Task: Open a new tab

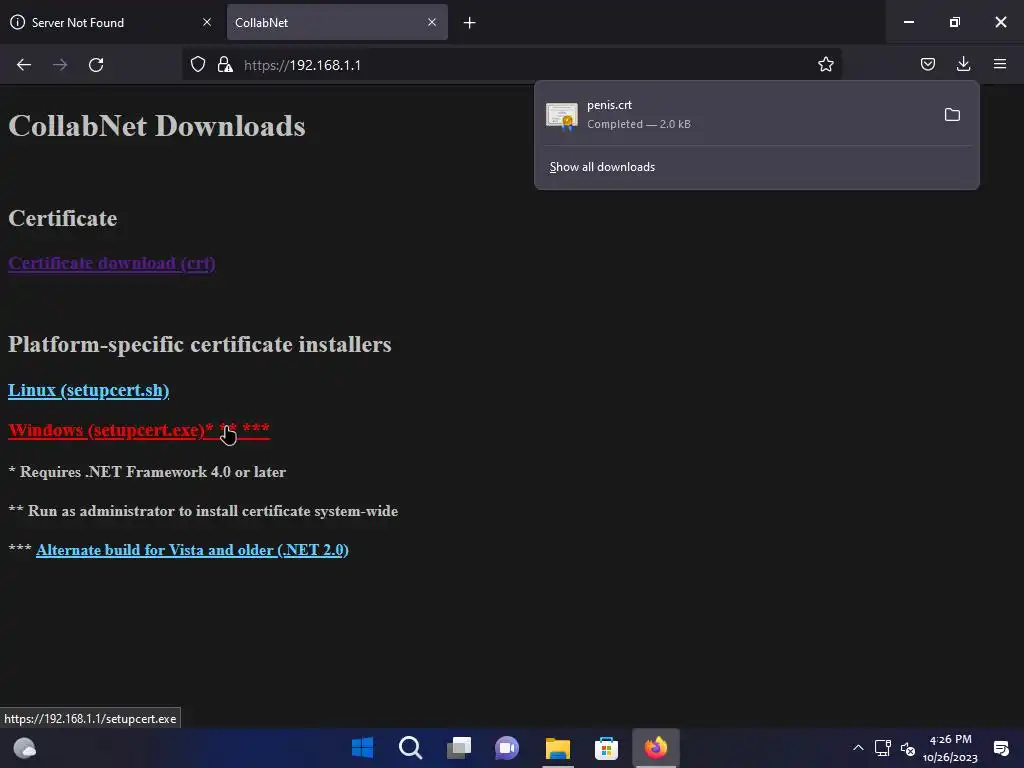Action: click(469, 23)
